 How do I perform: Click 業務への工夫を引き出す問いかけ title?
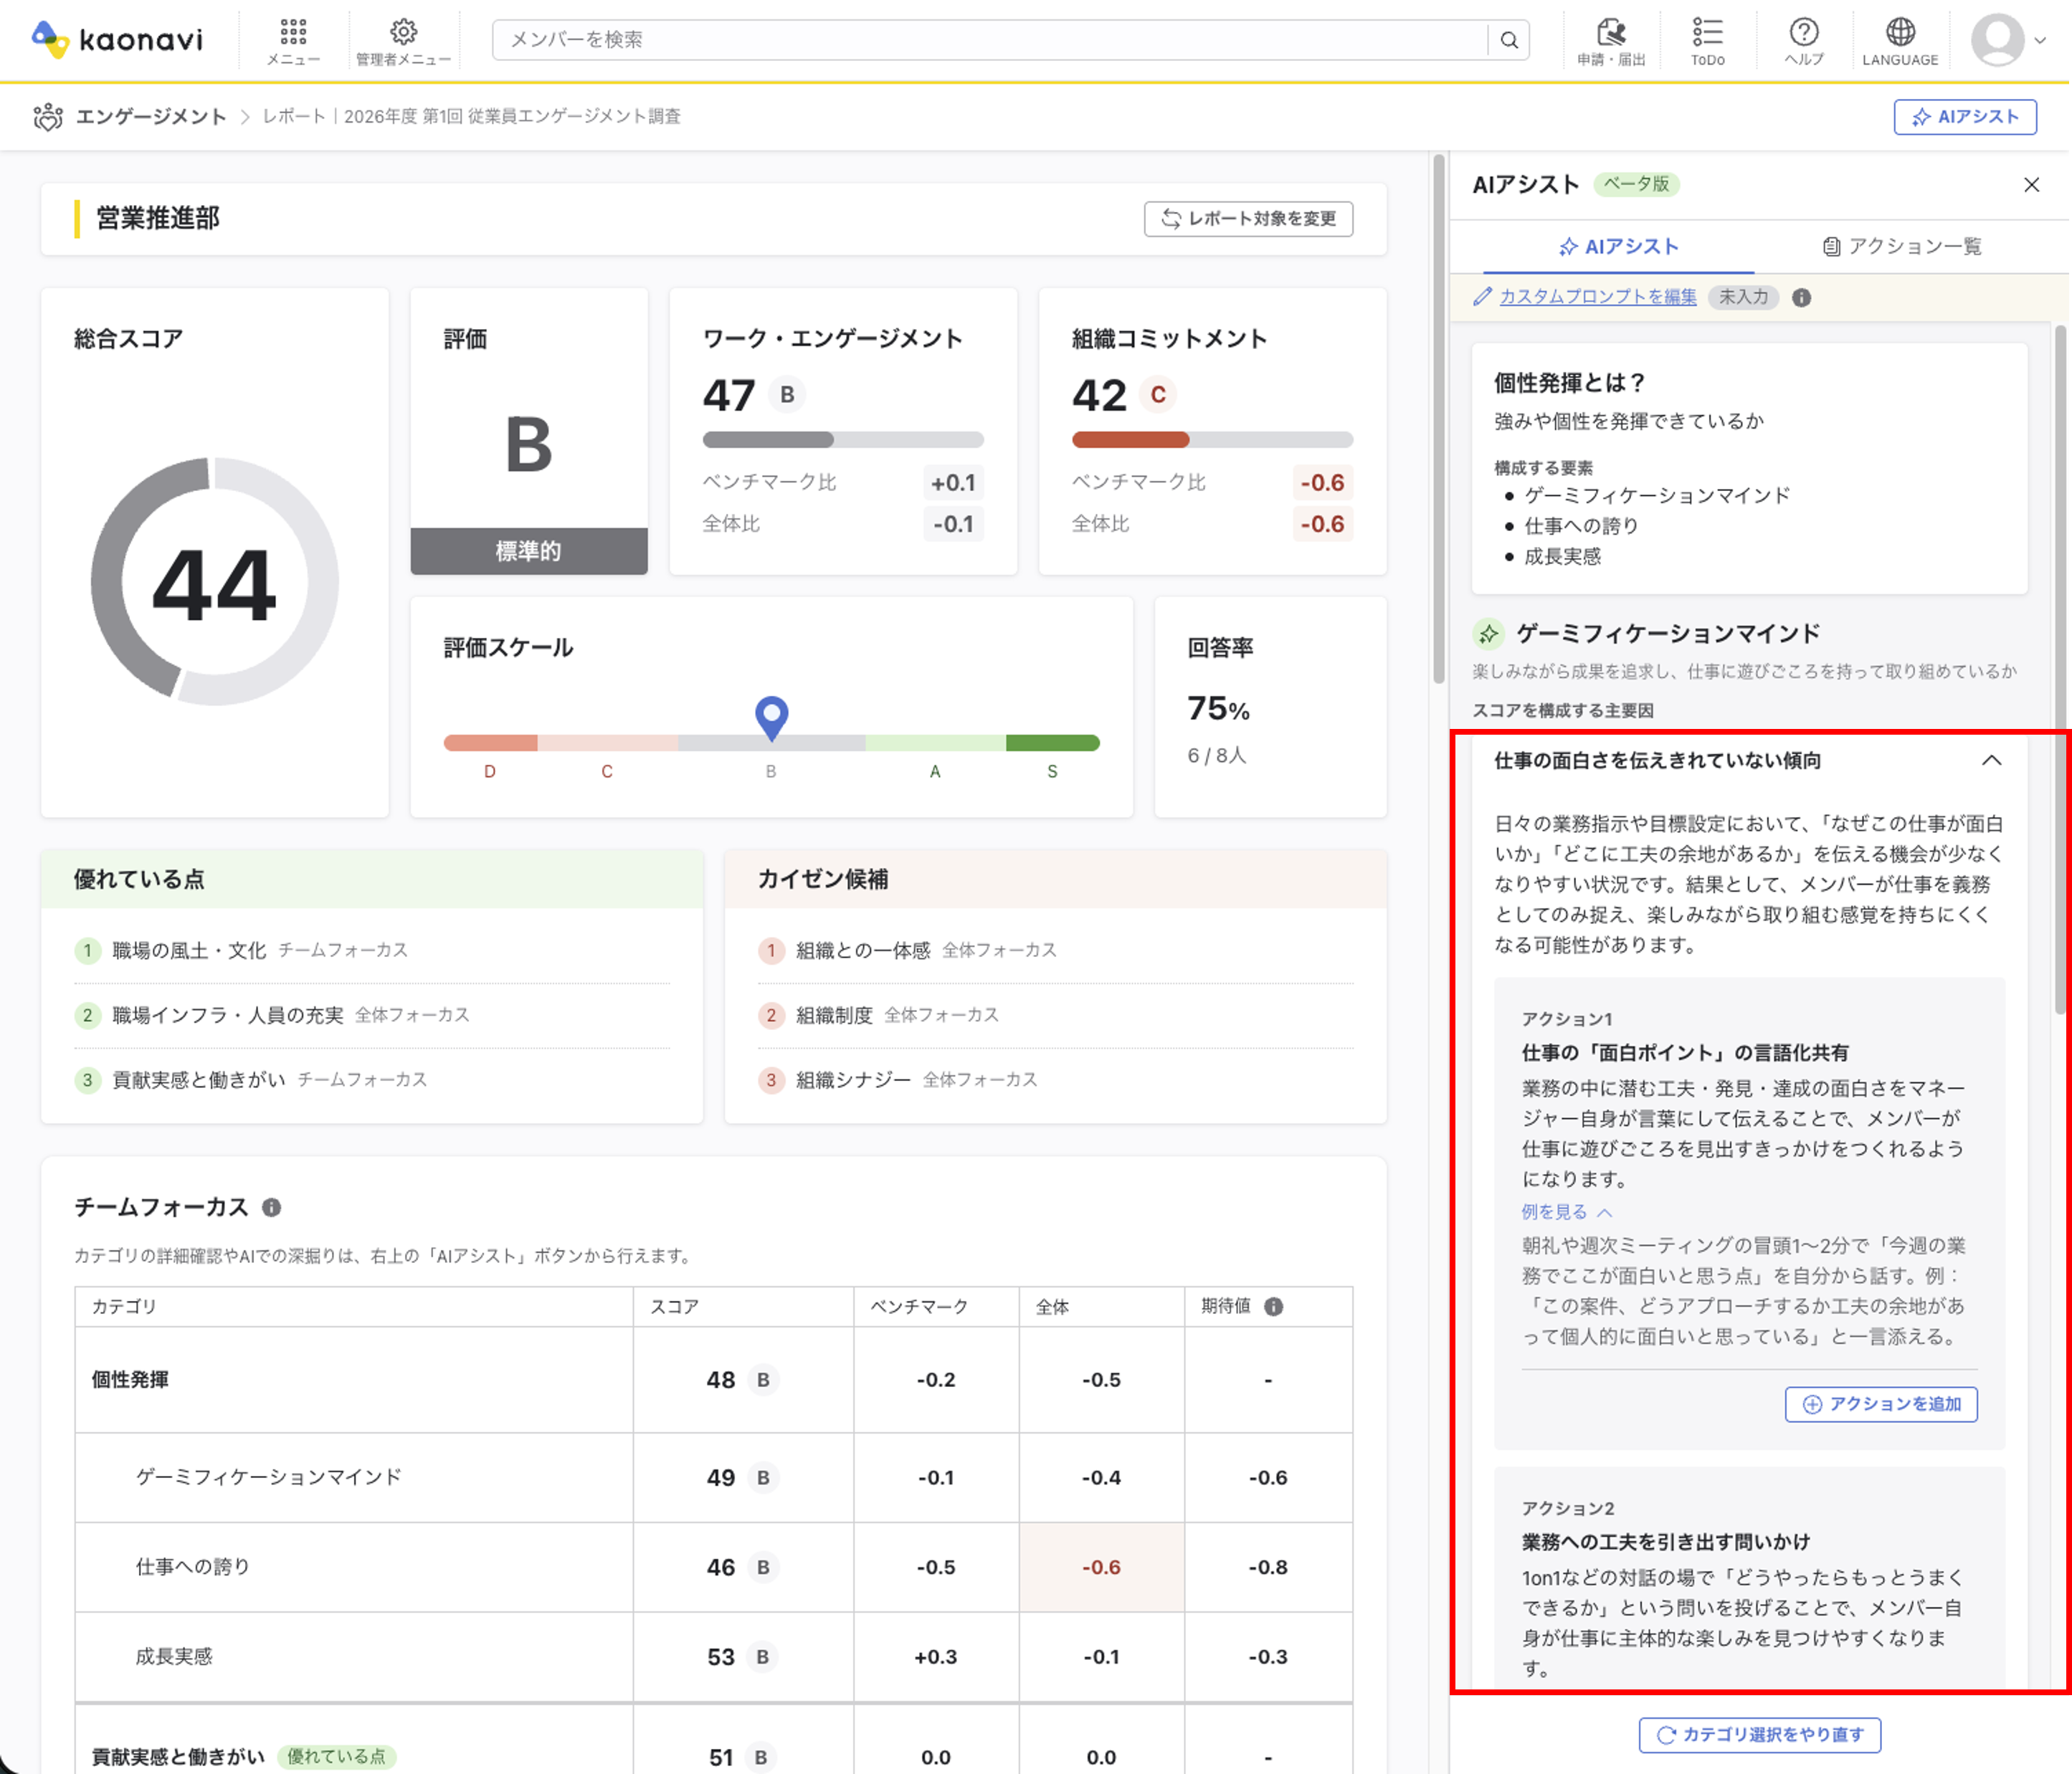click(1665, 1543)
